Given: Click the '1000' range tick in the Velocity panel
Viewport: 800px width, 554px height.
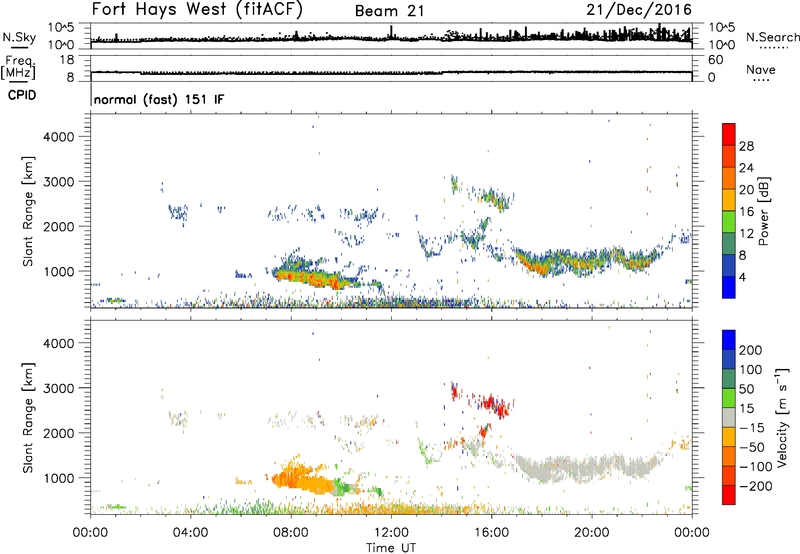Looking at the screenshot, I should [x=59, y=478].
